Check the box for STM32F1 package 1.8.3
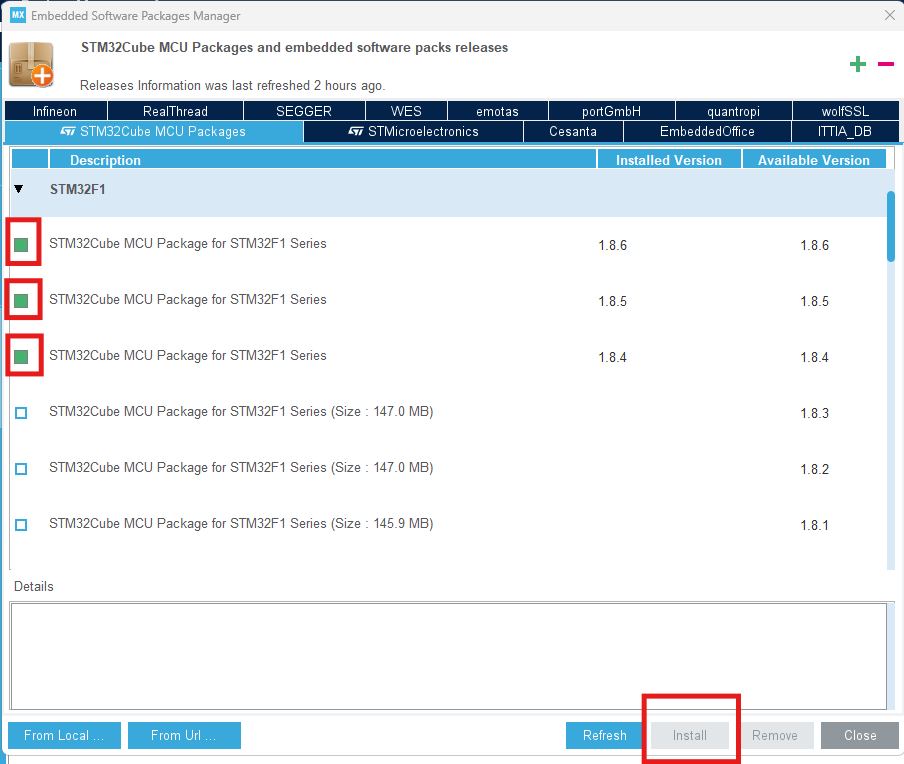Screen dimensions: 904x764 click(21, 413)
